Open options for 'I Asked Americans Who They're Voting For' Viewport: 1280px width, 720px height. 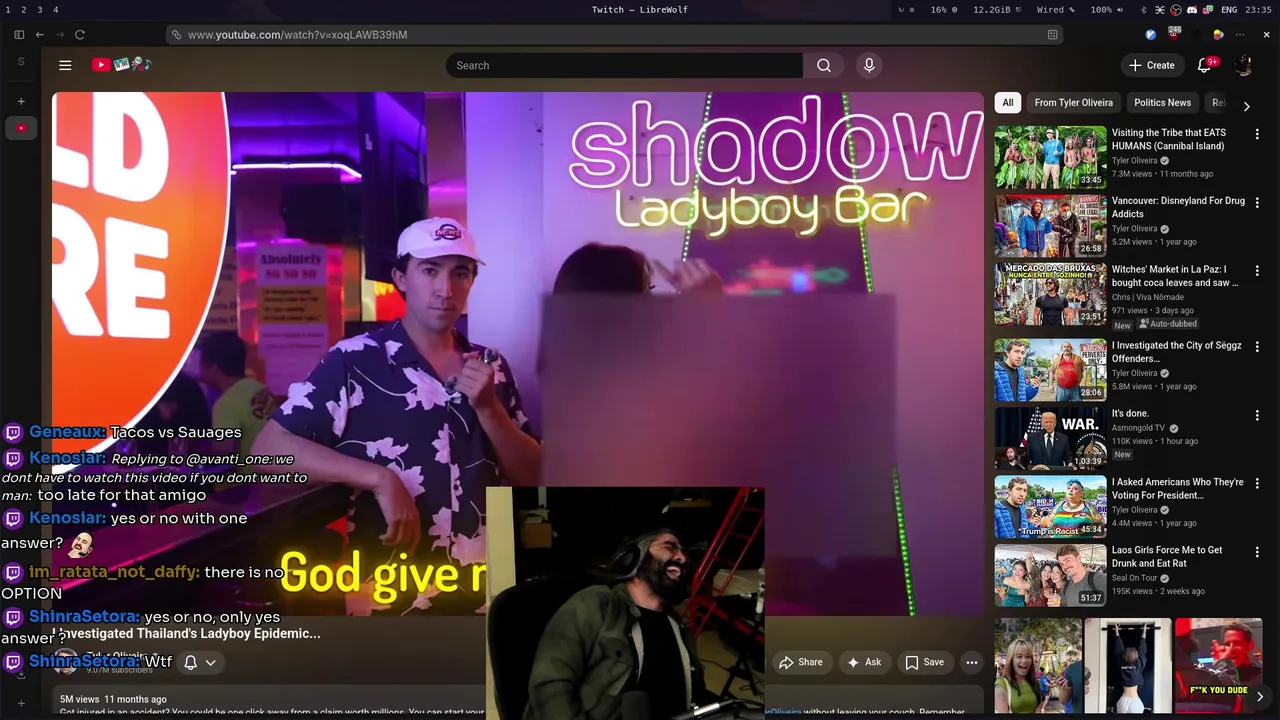[1257, 483]
